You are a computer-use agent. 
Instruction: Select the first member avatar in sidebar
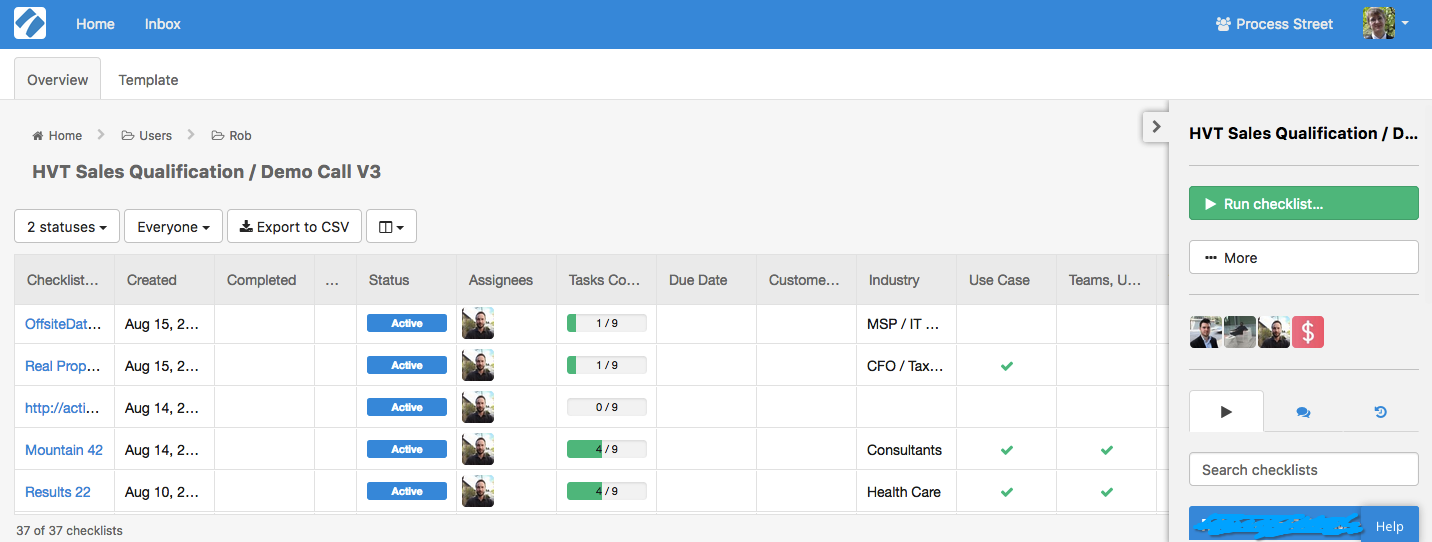click(x=1206, y=332)
